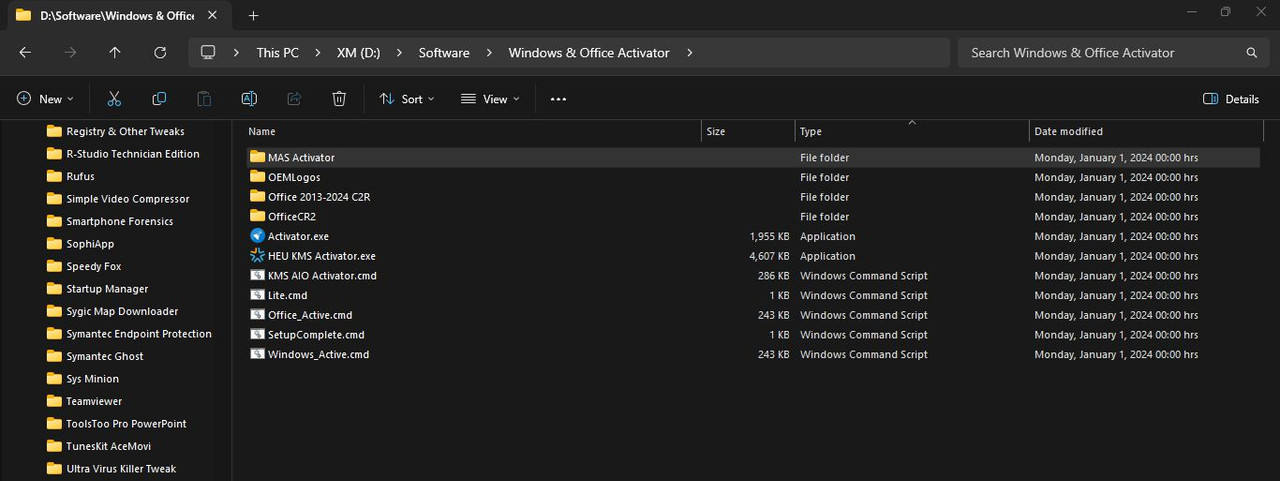Go back with the left arrow
The image size is (1280, 481).
tap(25, 53)
